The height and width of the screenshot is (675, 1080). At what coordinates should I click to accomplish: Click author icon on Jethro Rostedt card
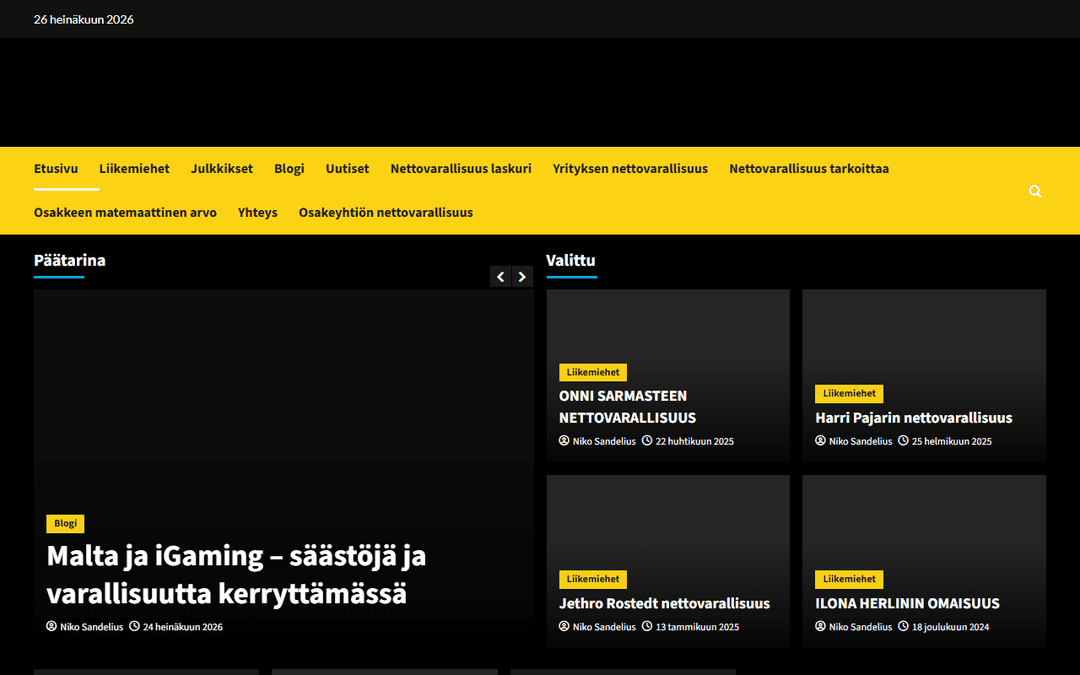tap(564, 626)
